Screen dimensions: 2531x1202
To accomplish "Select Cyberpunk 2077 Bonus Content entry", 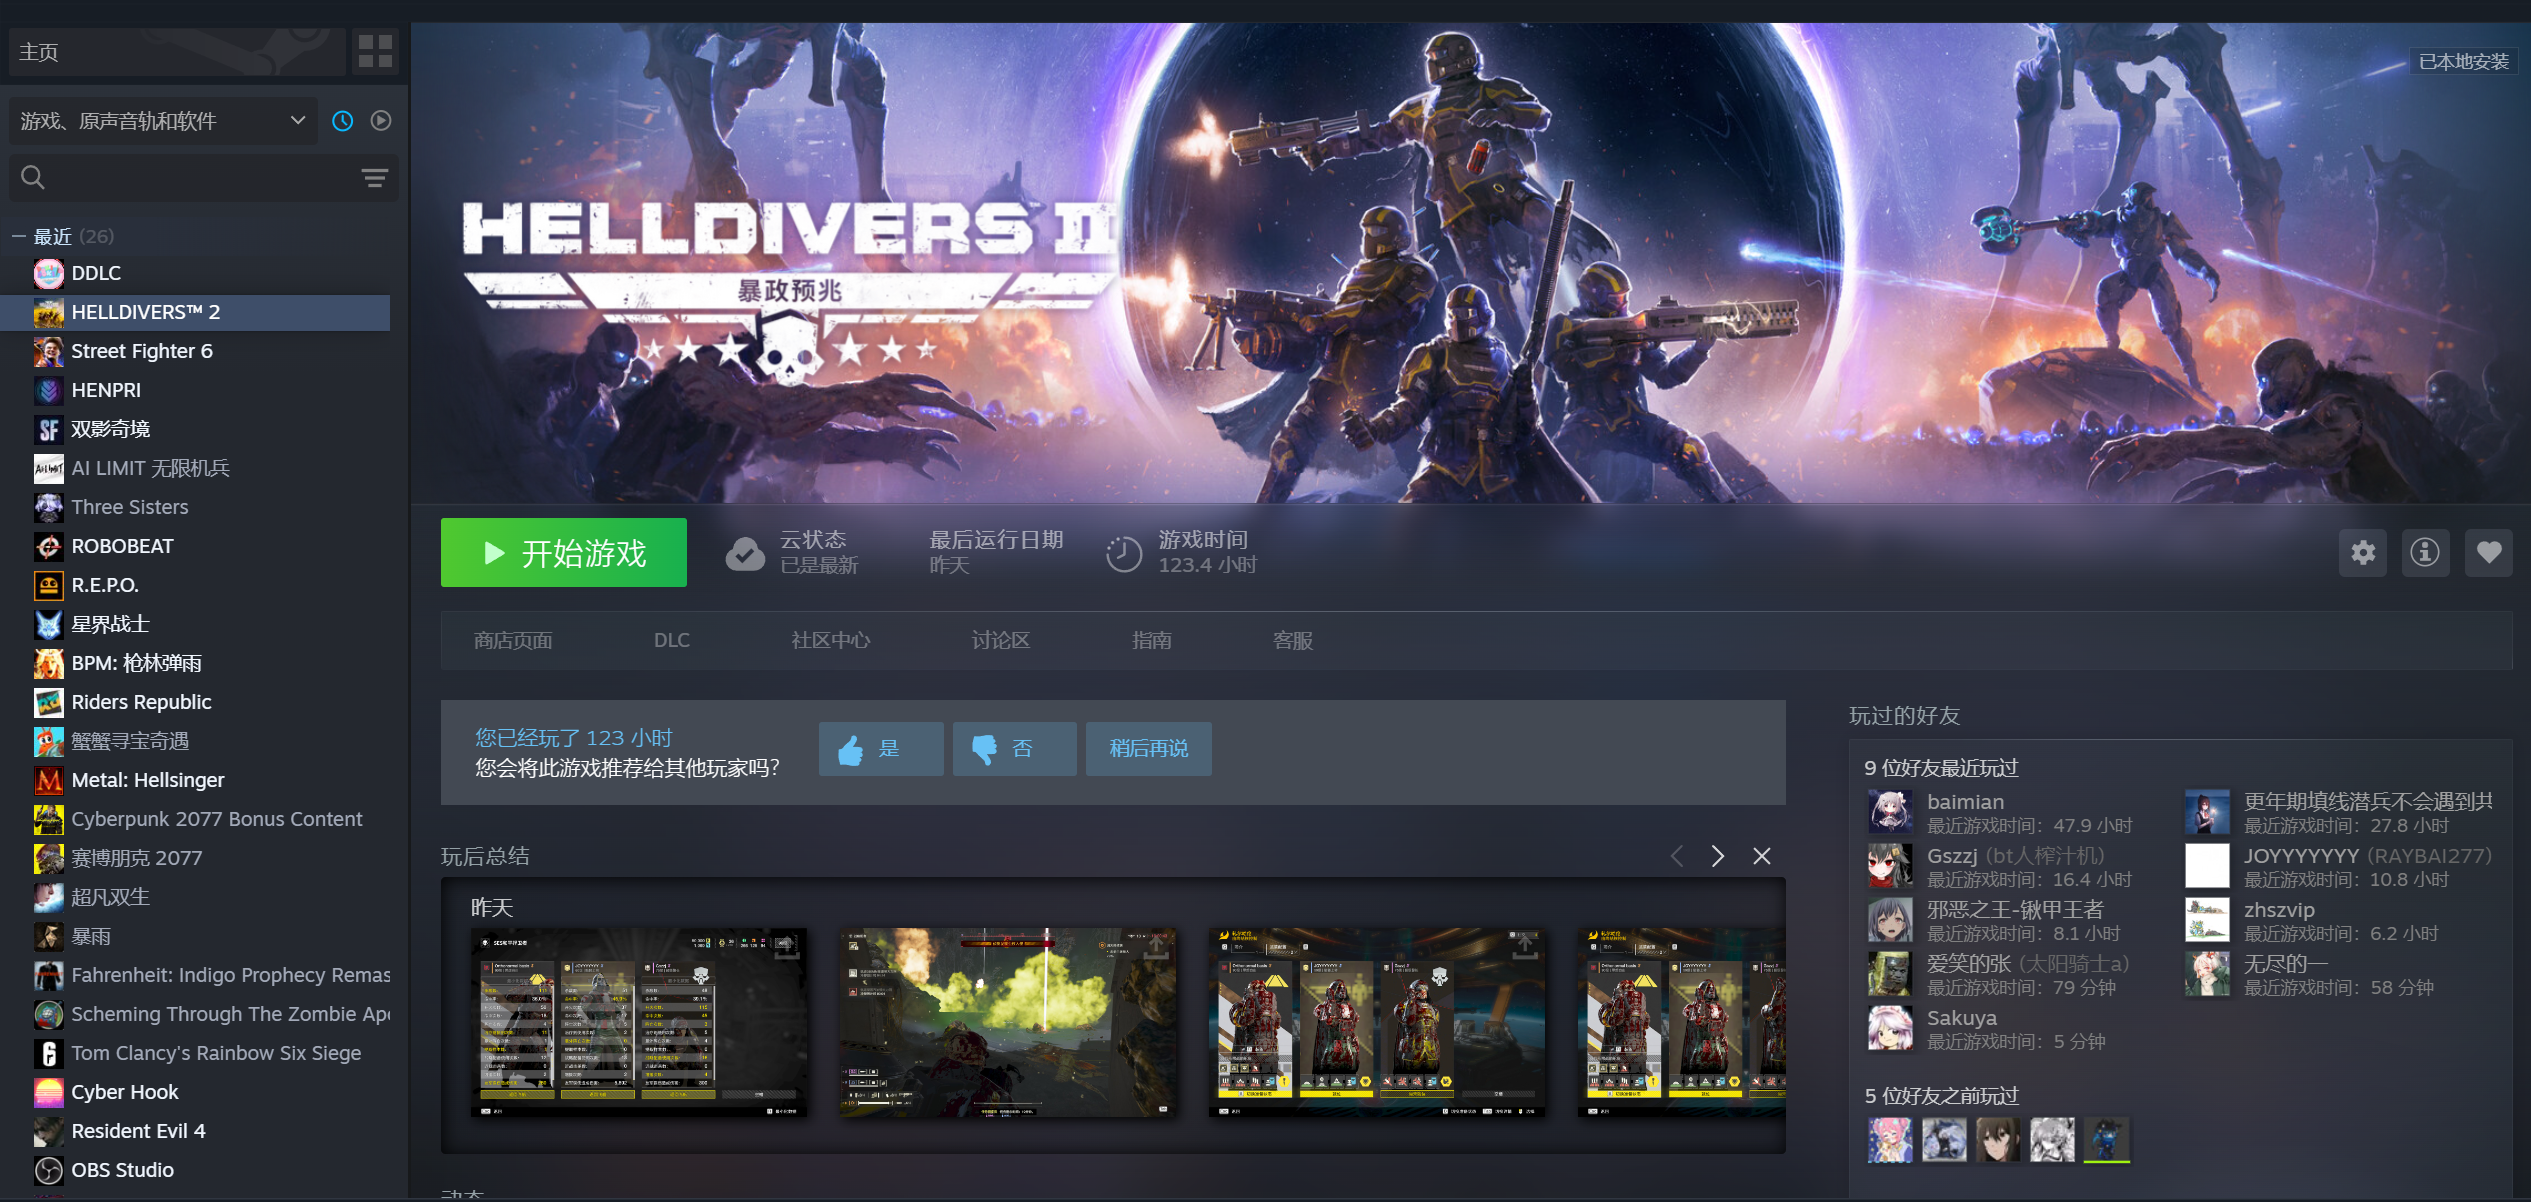I will coord(196,819).
